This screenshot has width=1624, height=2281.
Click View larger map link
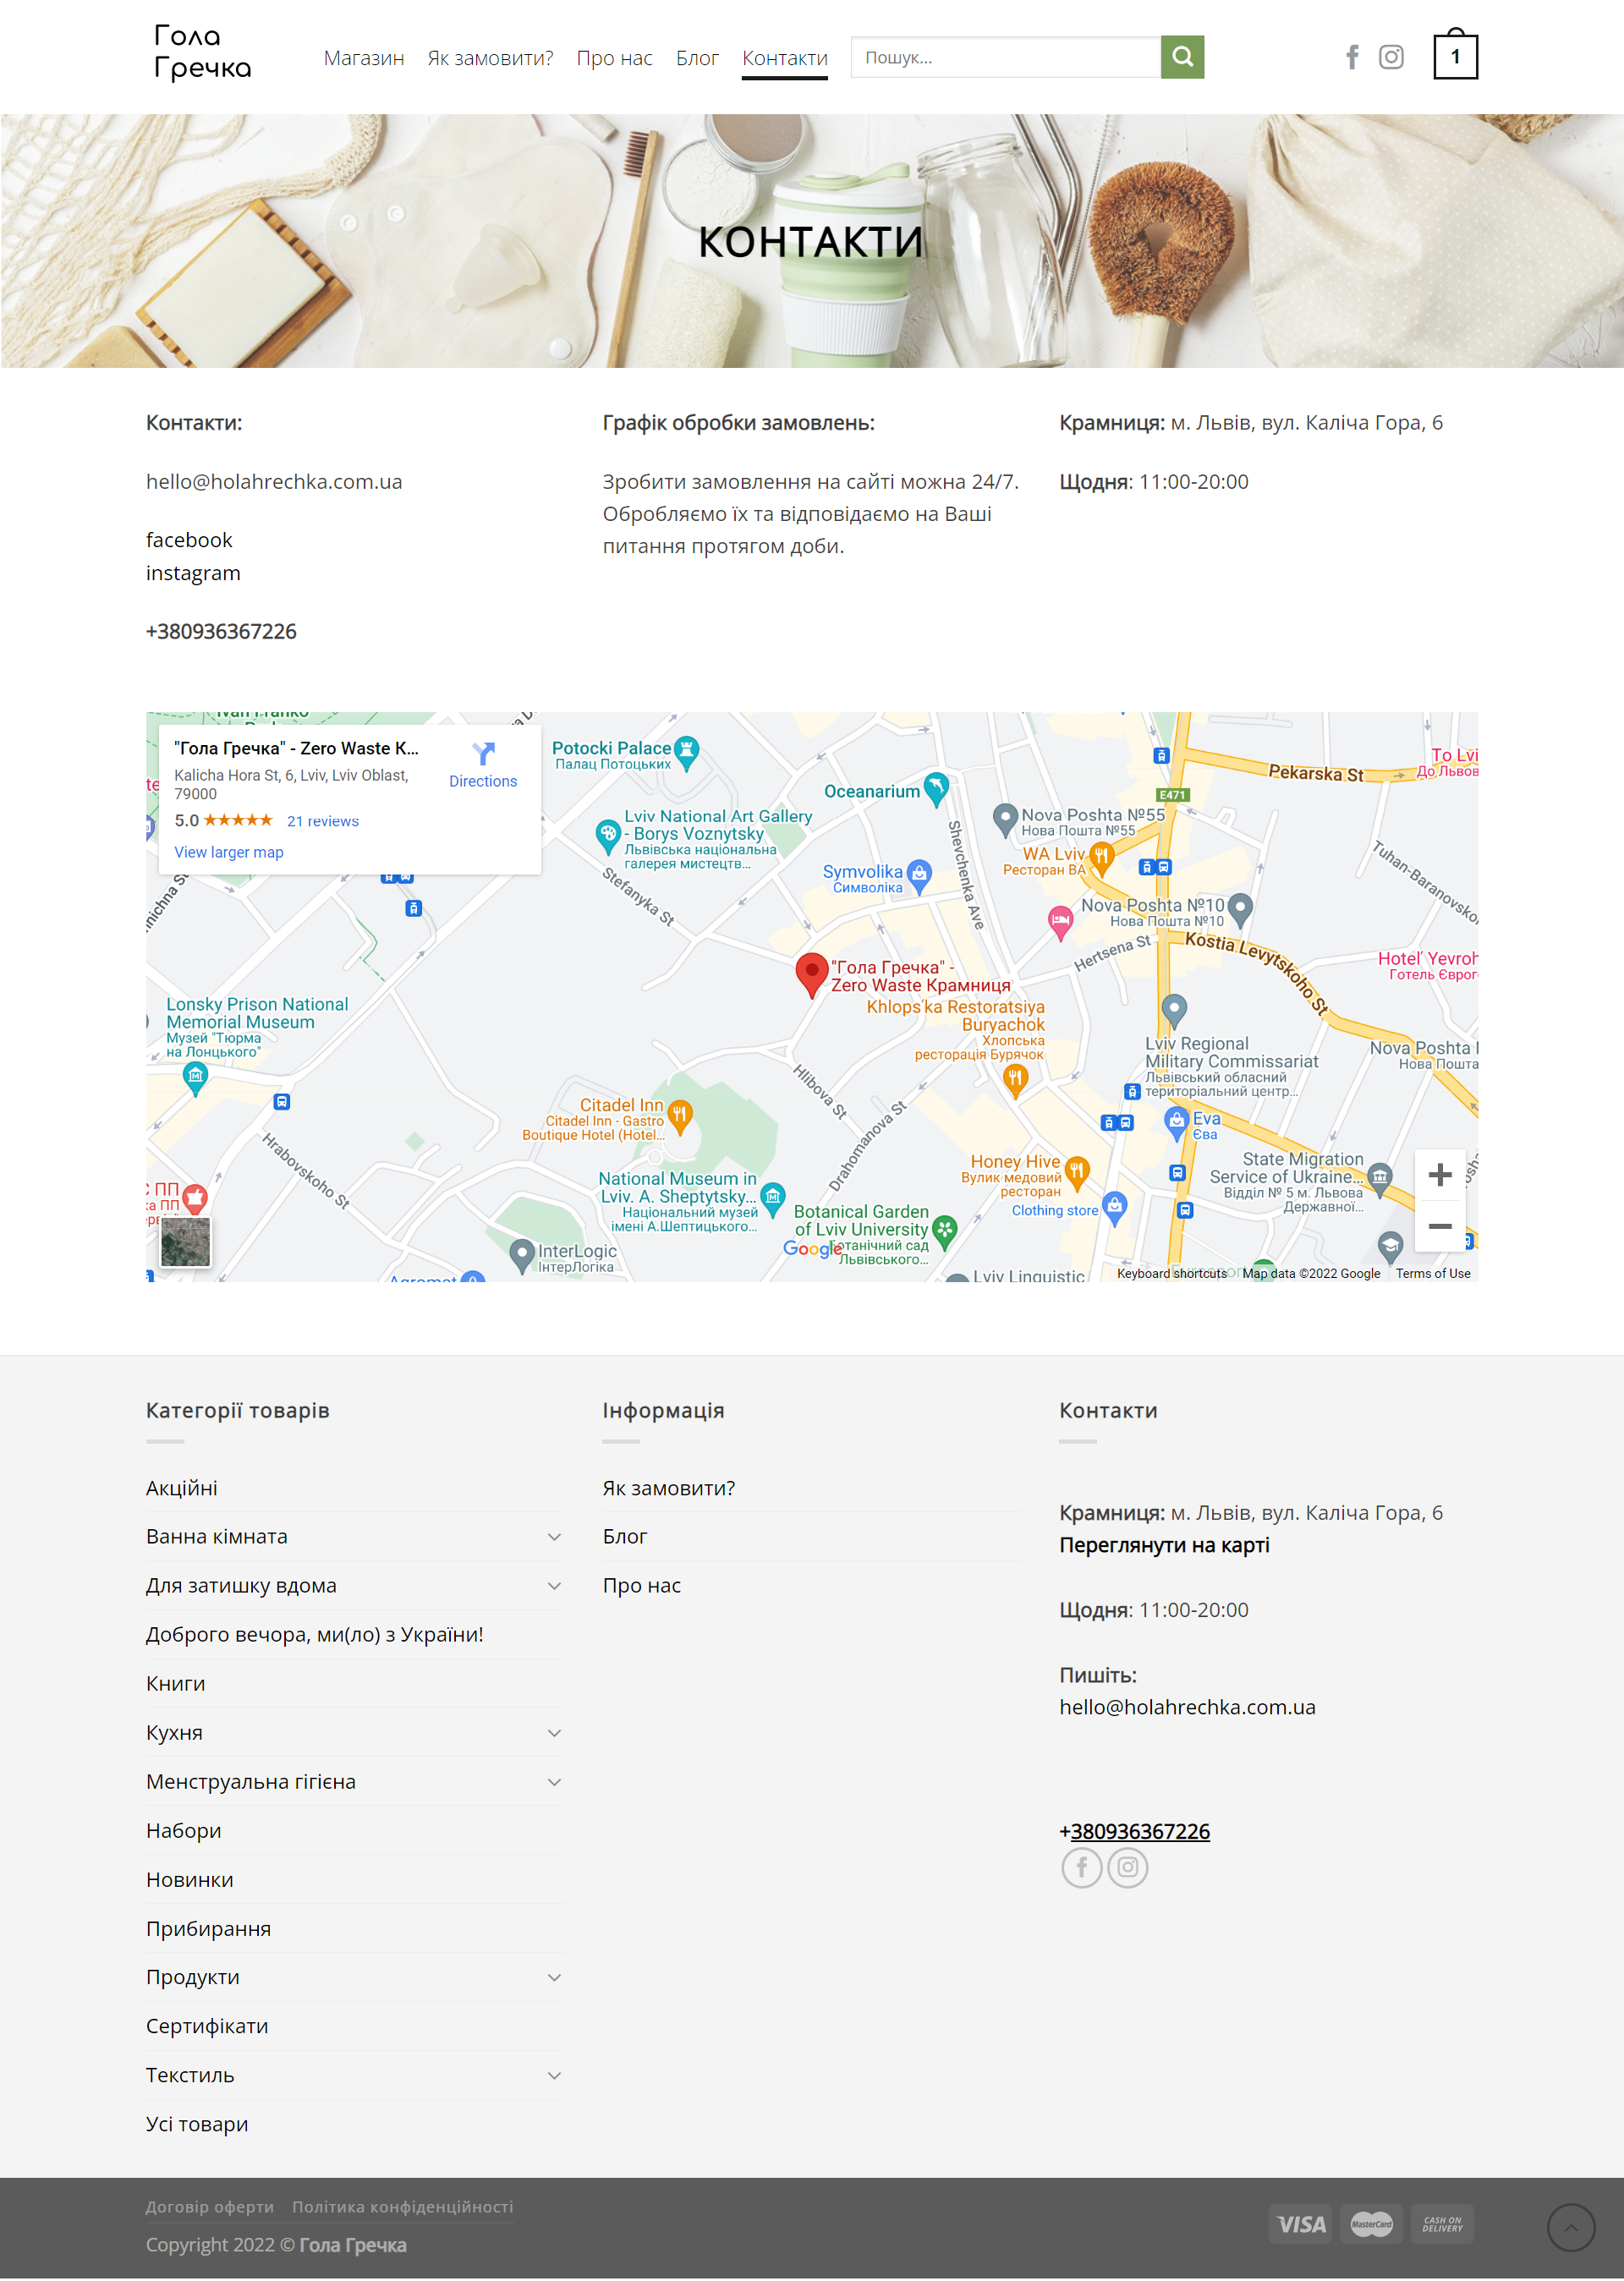pyautogui.click(x=229, y=852)
